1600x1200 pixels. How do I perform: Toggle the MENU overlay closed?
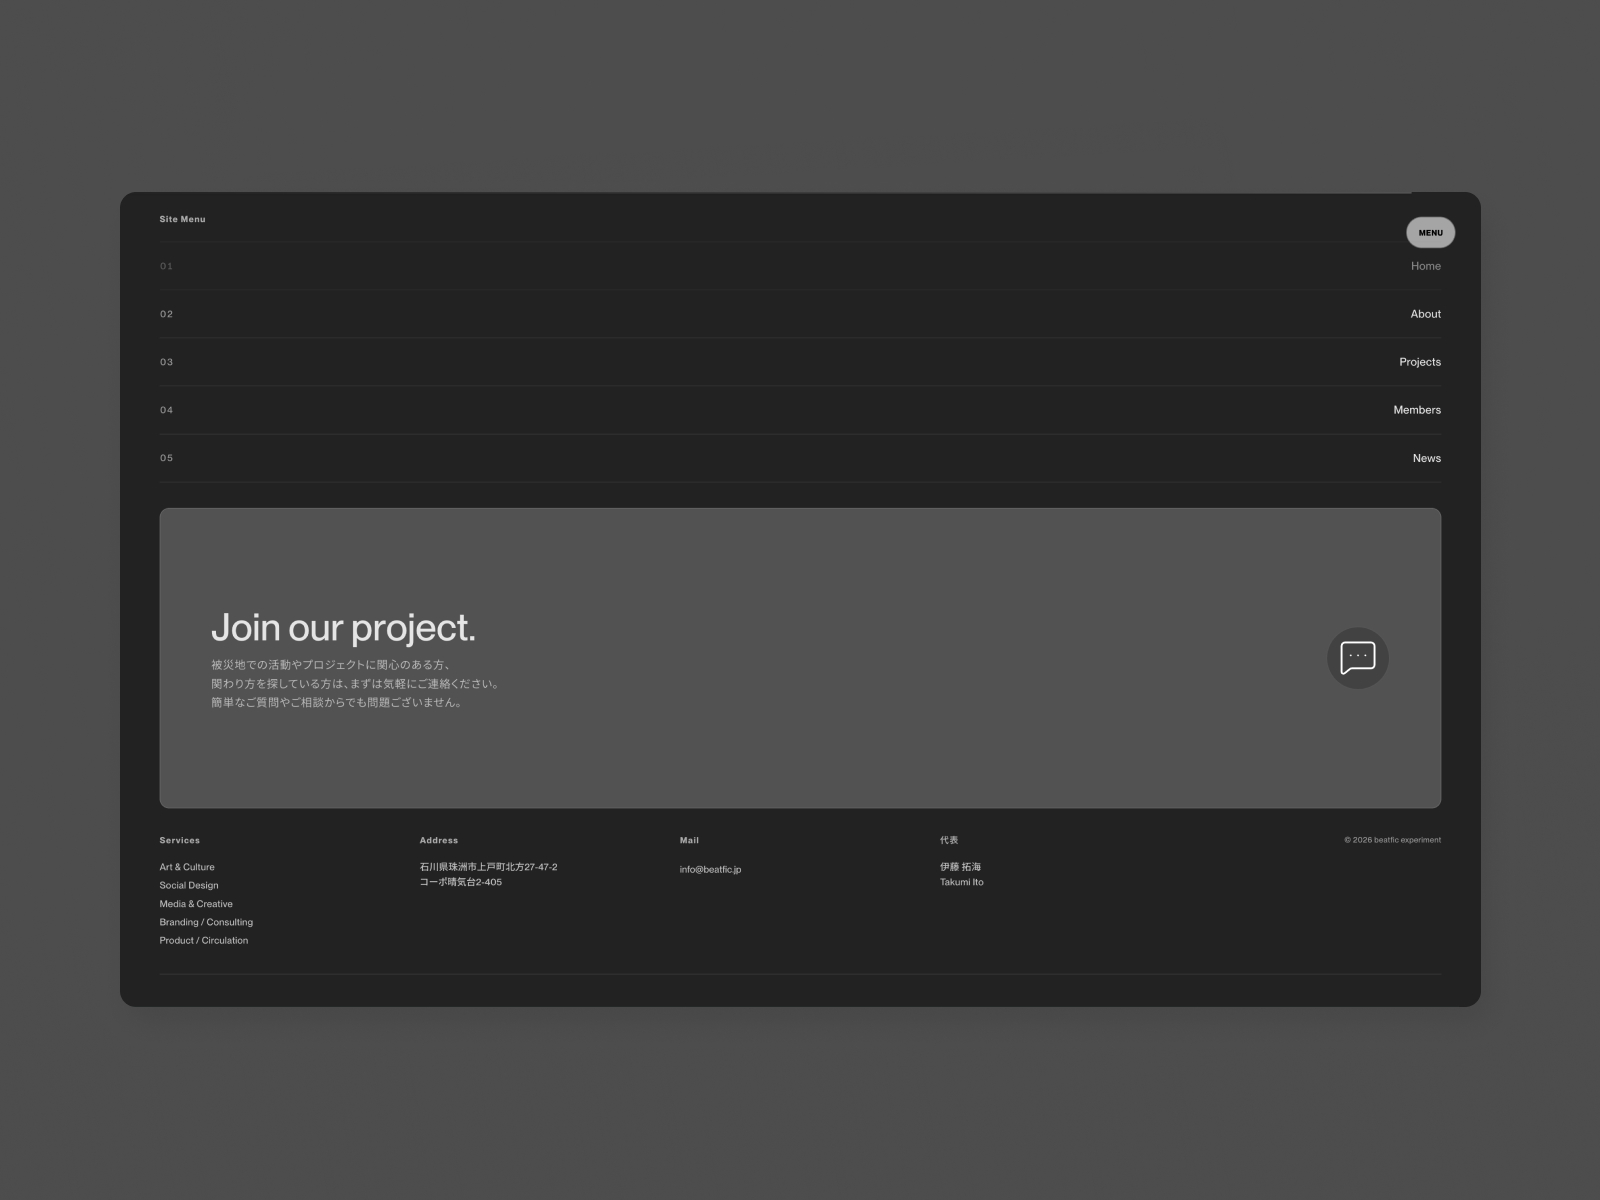[x=1429, y=232]
